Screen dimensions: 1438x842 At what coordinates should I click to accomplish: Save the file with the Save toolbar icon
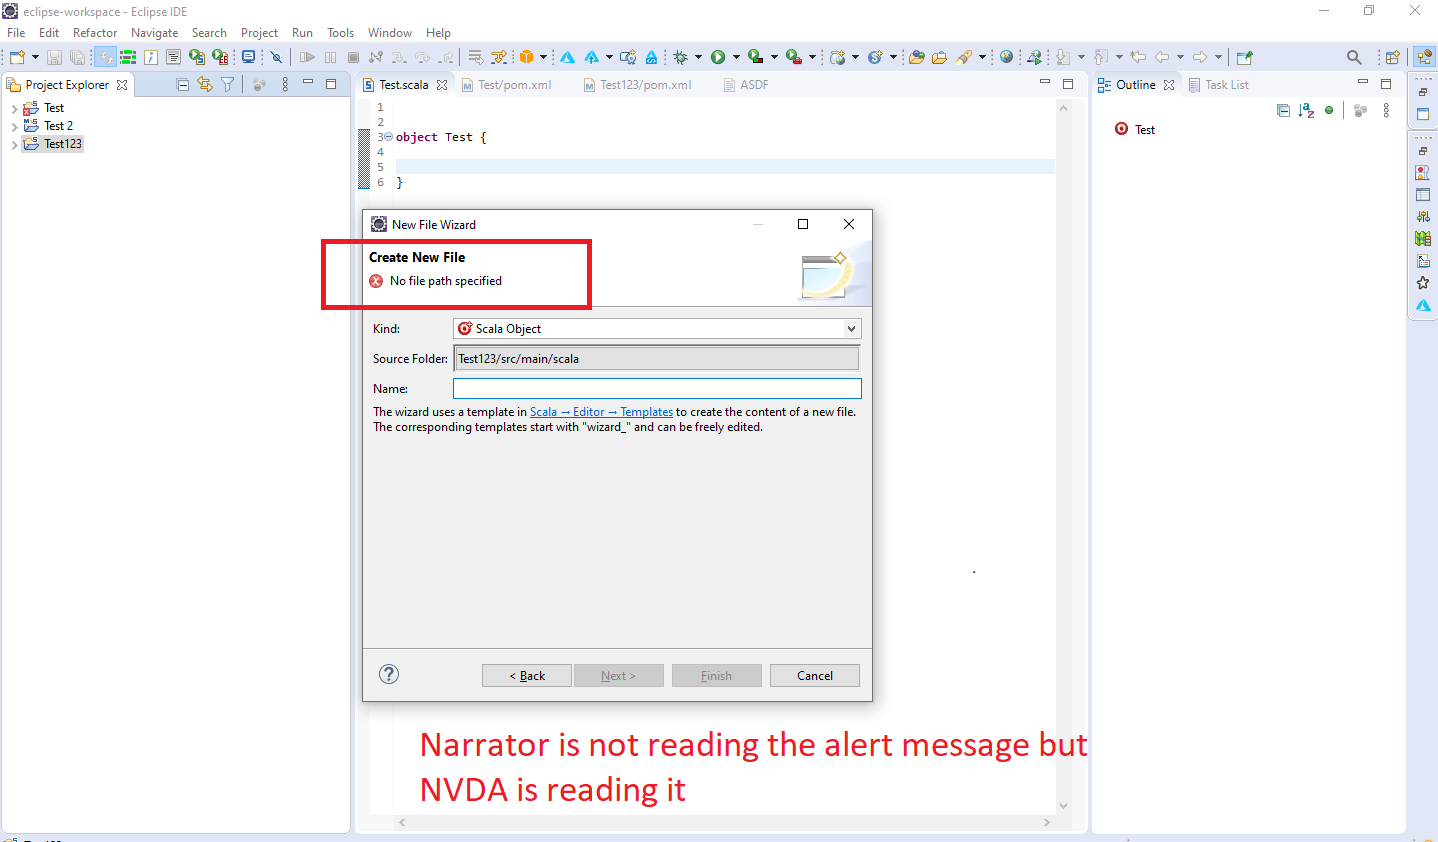point(53,57)
